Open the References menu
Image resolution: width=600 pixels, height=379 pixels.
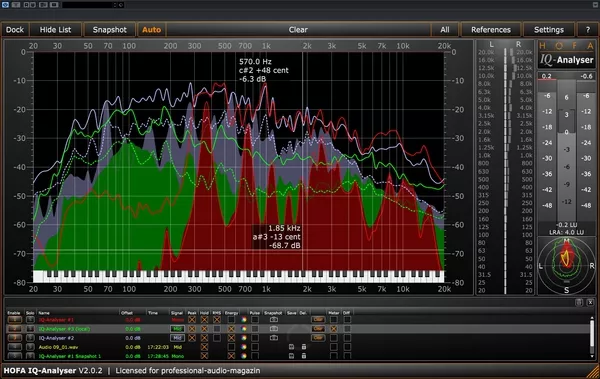click(x=491, y=30)
